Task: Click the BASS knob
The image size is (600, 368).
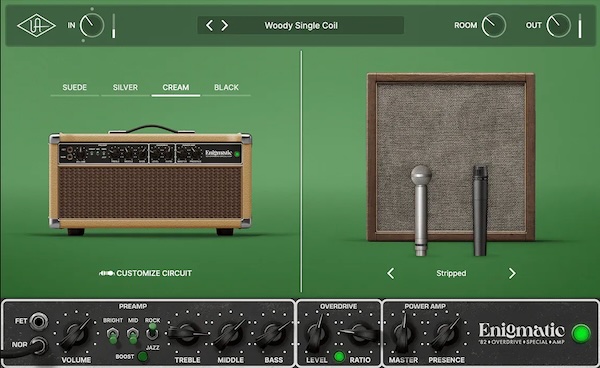Action: coord(273,334)
